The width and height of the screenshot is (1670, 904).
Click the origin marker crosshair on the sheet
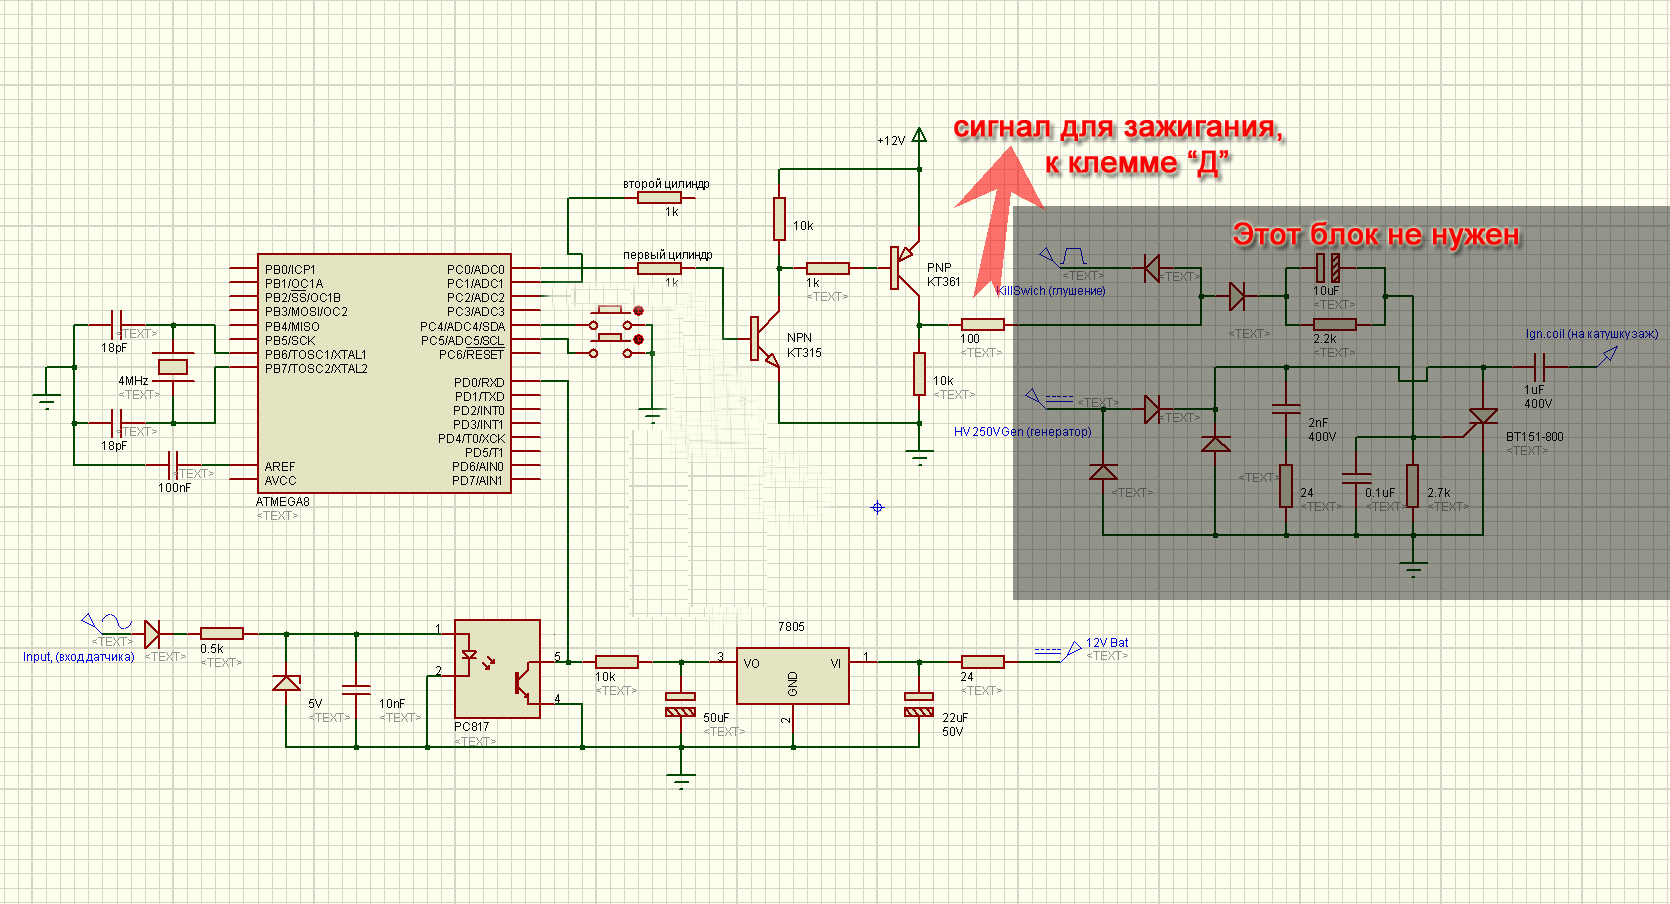tap(877, 508)
